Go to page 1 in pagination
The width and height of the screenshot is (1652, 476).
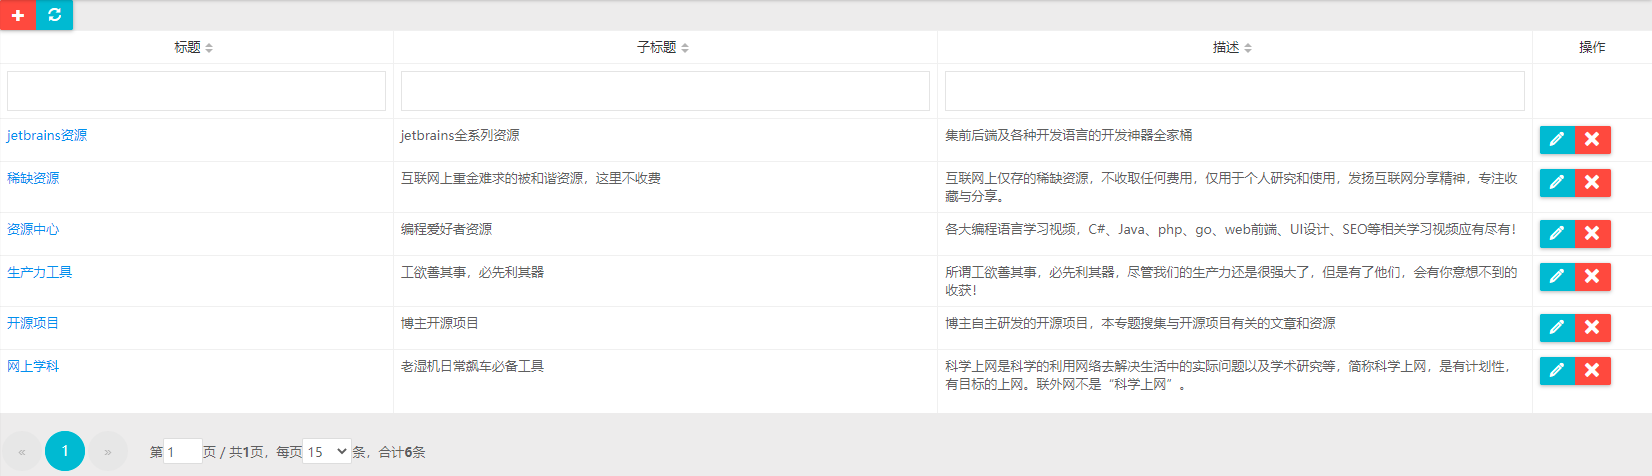coord(65,452)
